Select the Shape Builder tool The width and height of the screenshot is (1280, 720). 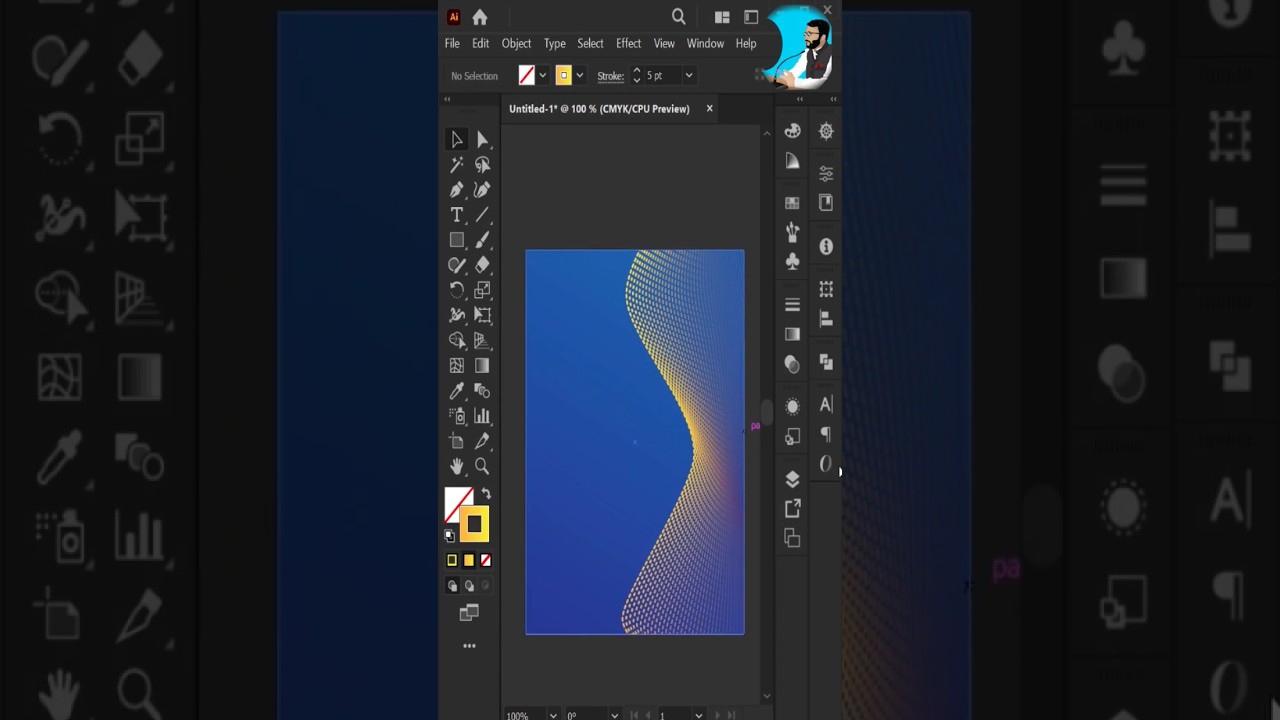[456, 340]
